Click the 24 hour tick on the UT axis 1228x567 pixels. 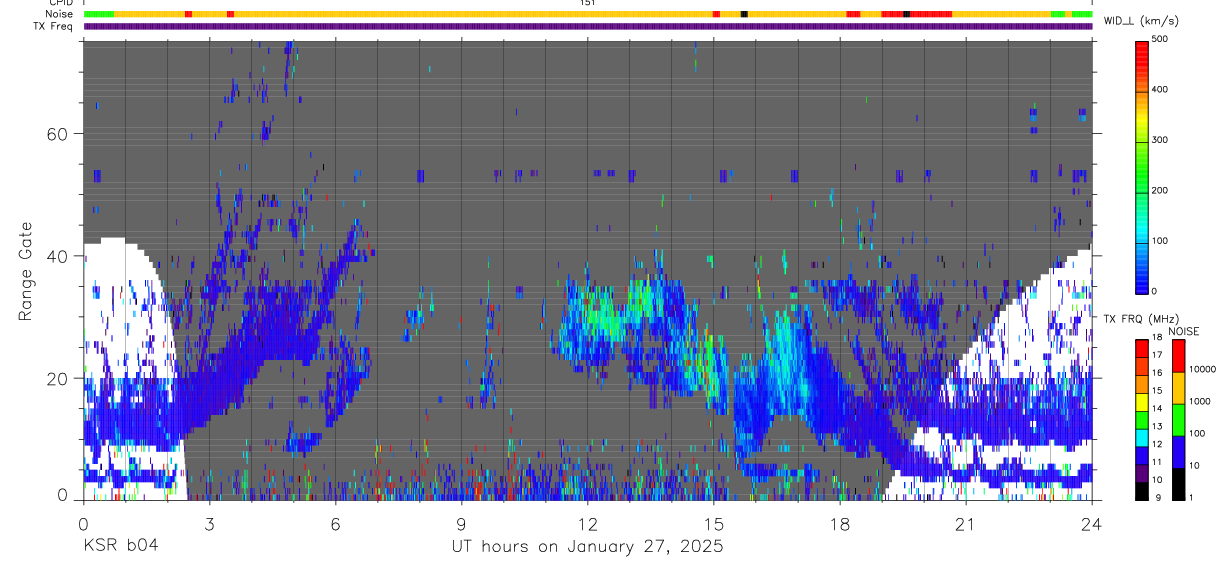1092,523
